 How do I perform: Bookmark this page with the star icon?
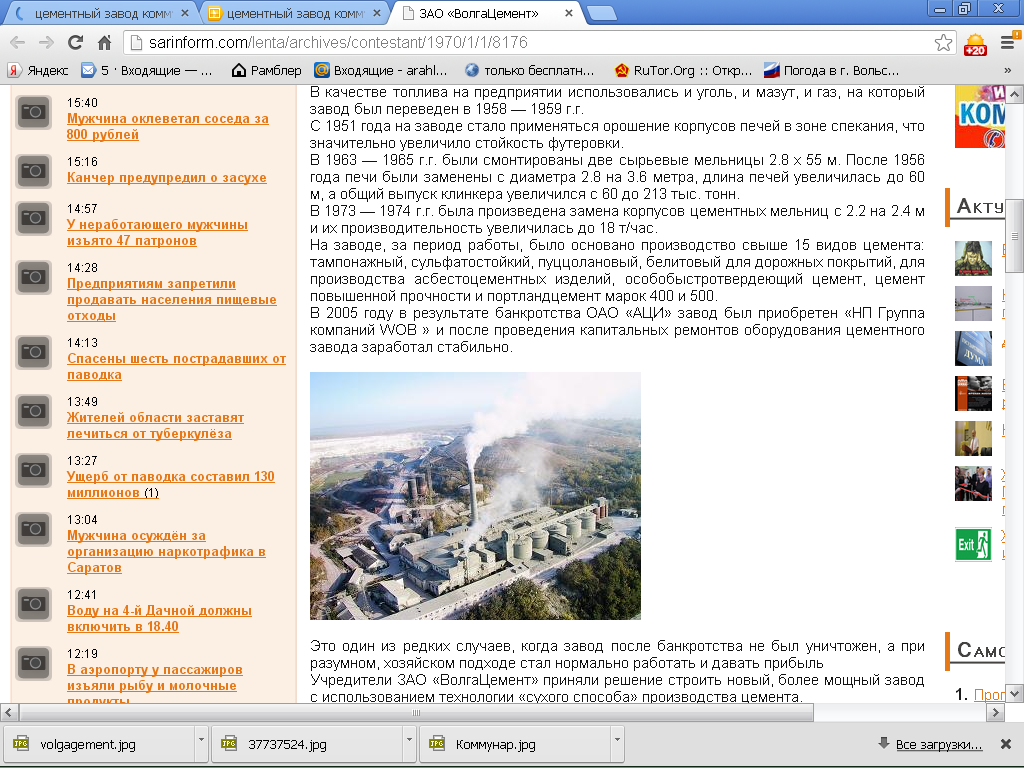(x=943, y=43)
